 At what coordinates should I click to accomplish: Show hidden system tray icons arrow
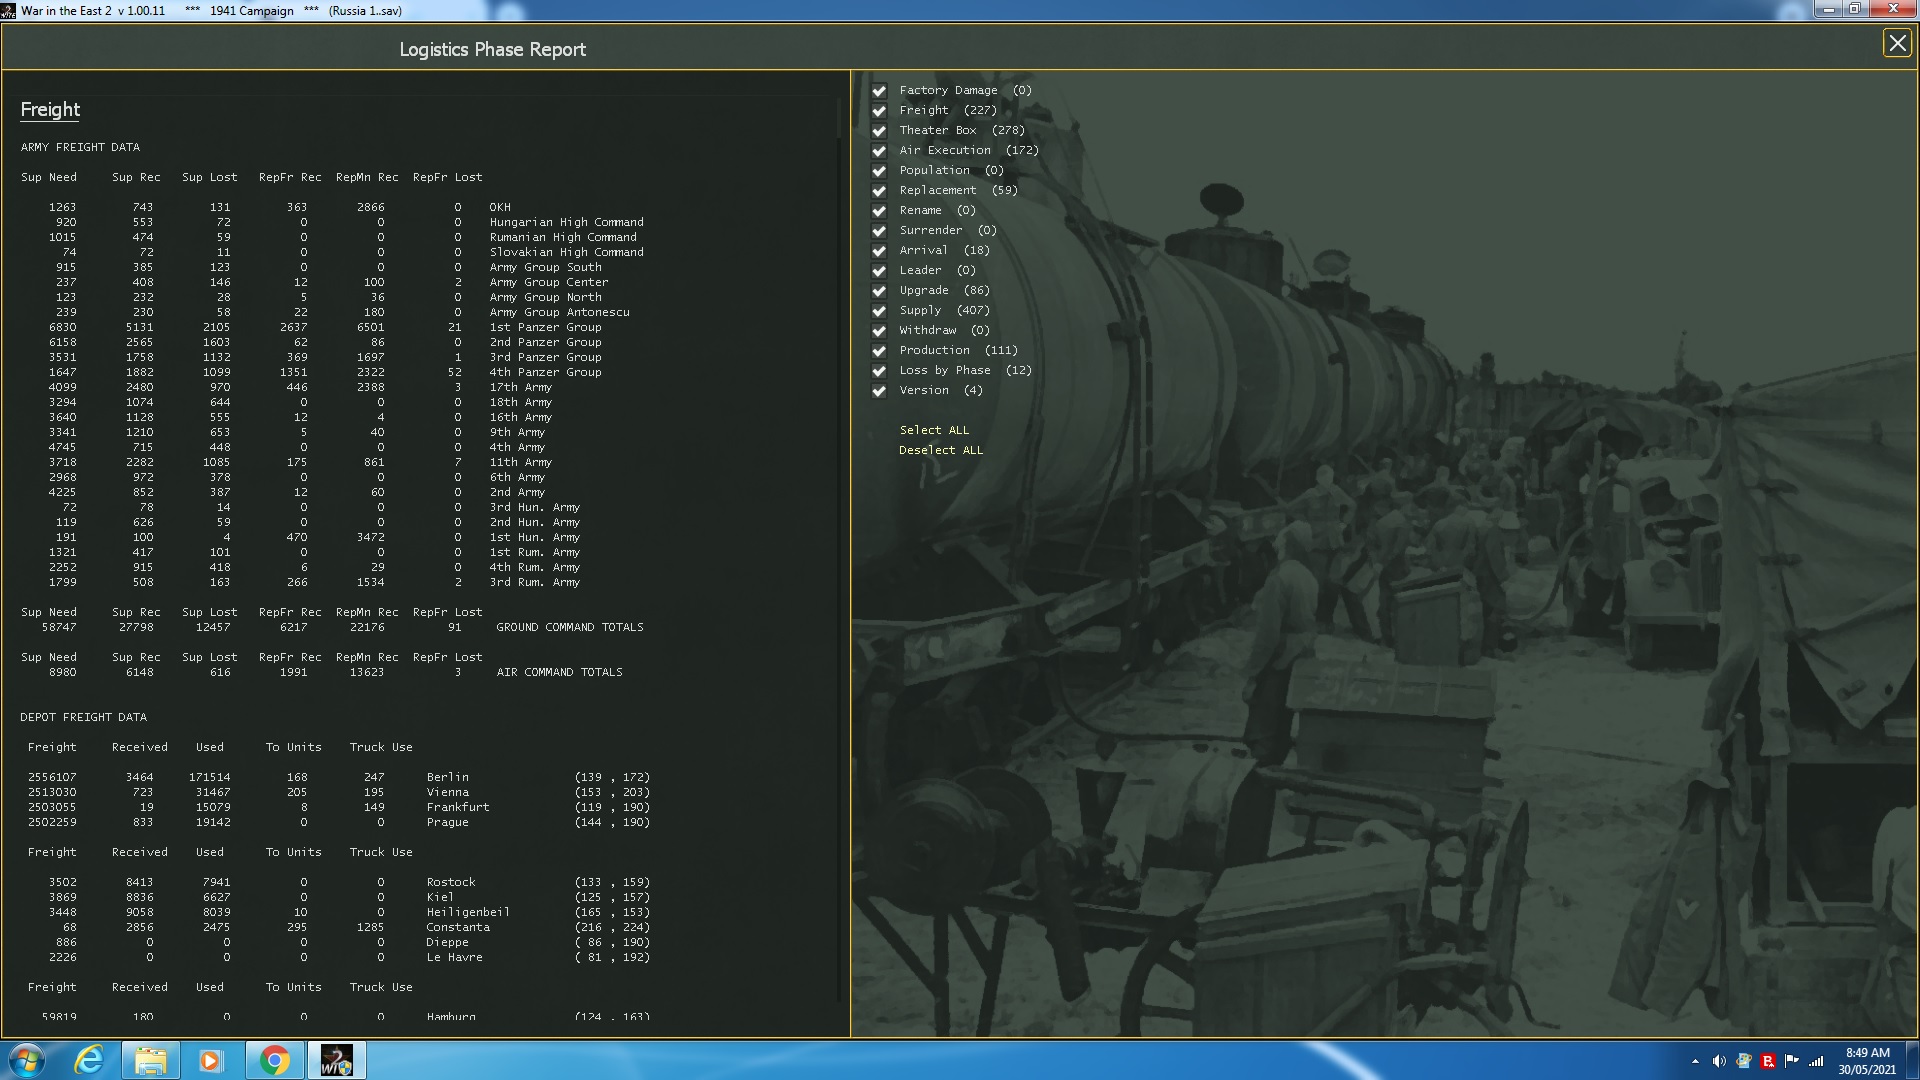click(1695, 1061)
